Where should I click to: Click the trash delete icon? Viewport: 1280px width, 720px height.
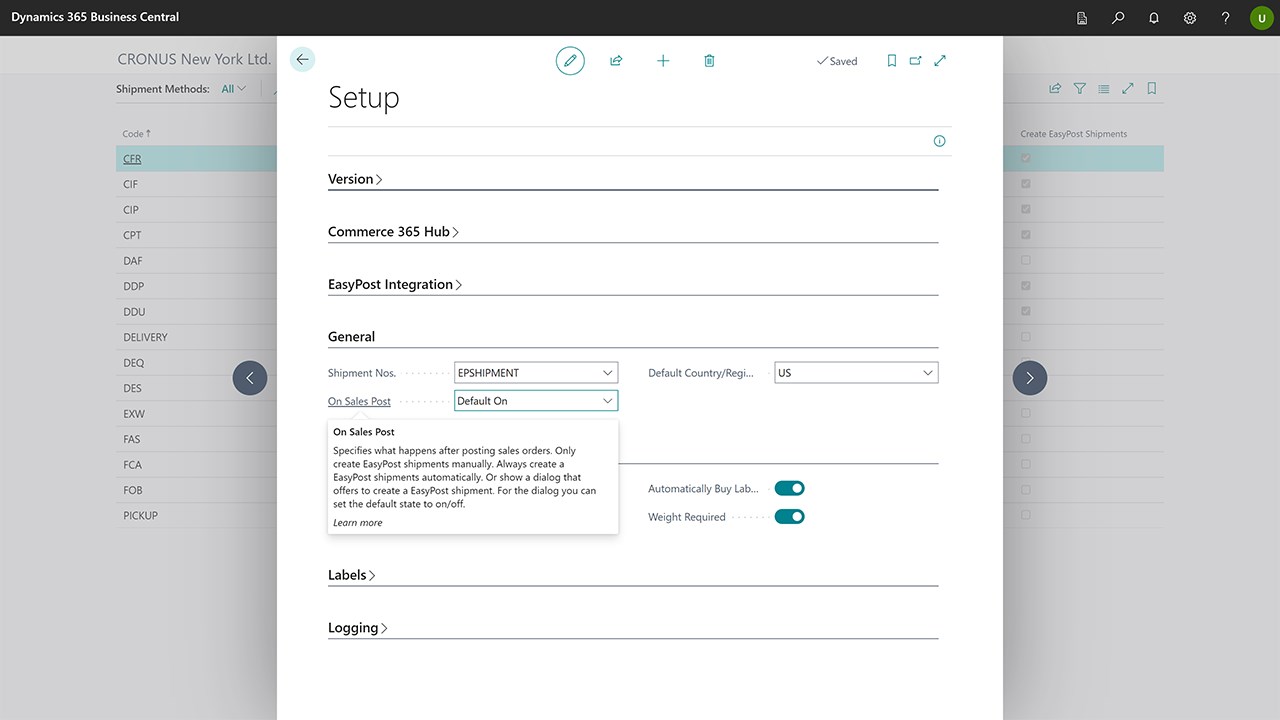click(x=709, y=61)
